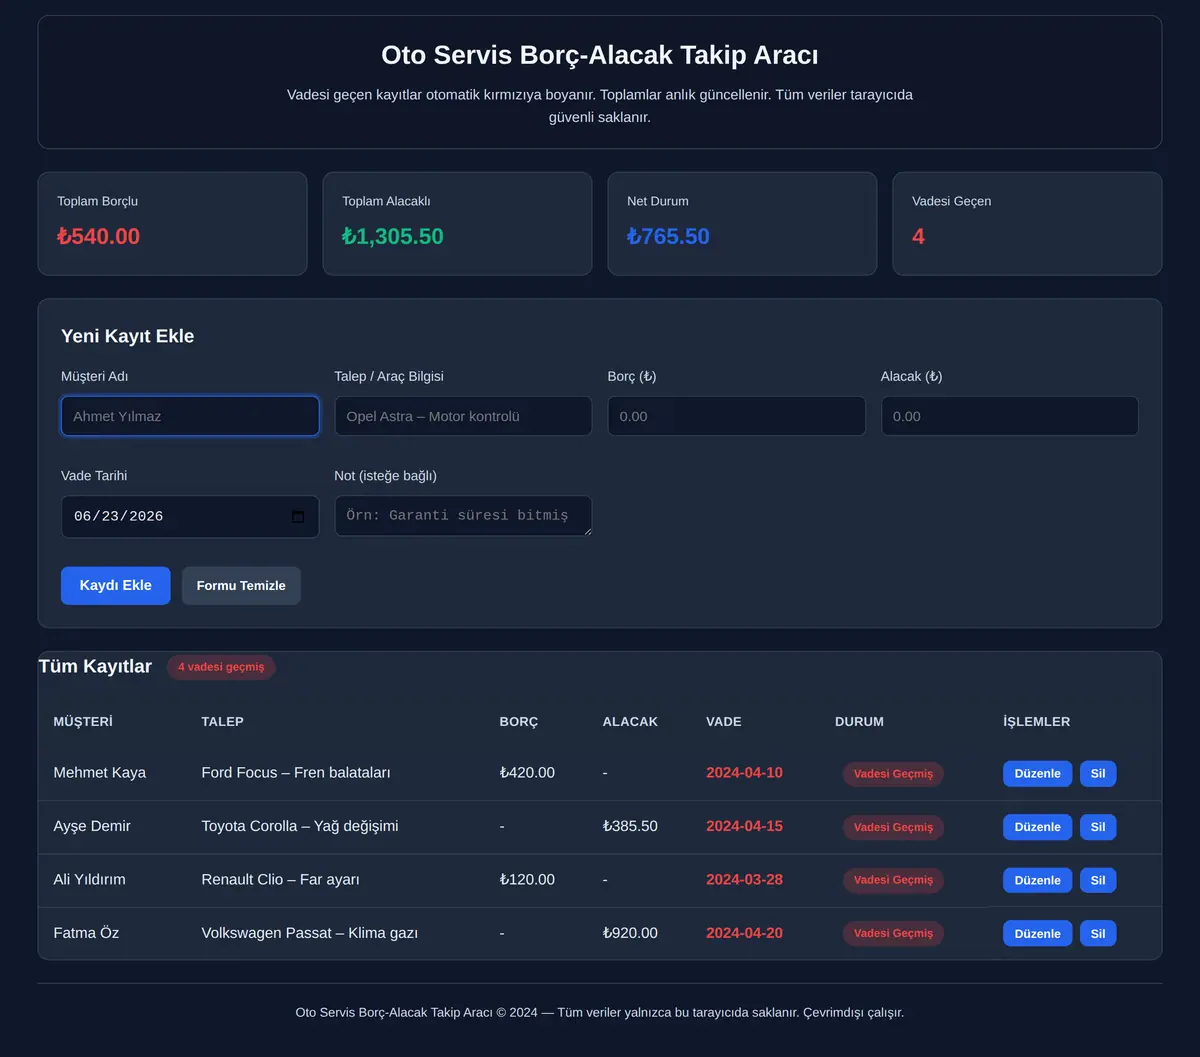The height and width of the screenshot is (1057, 1200).
Task: Click the Vade Tarihi date field
Action: [x=190, y=517]
